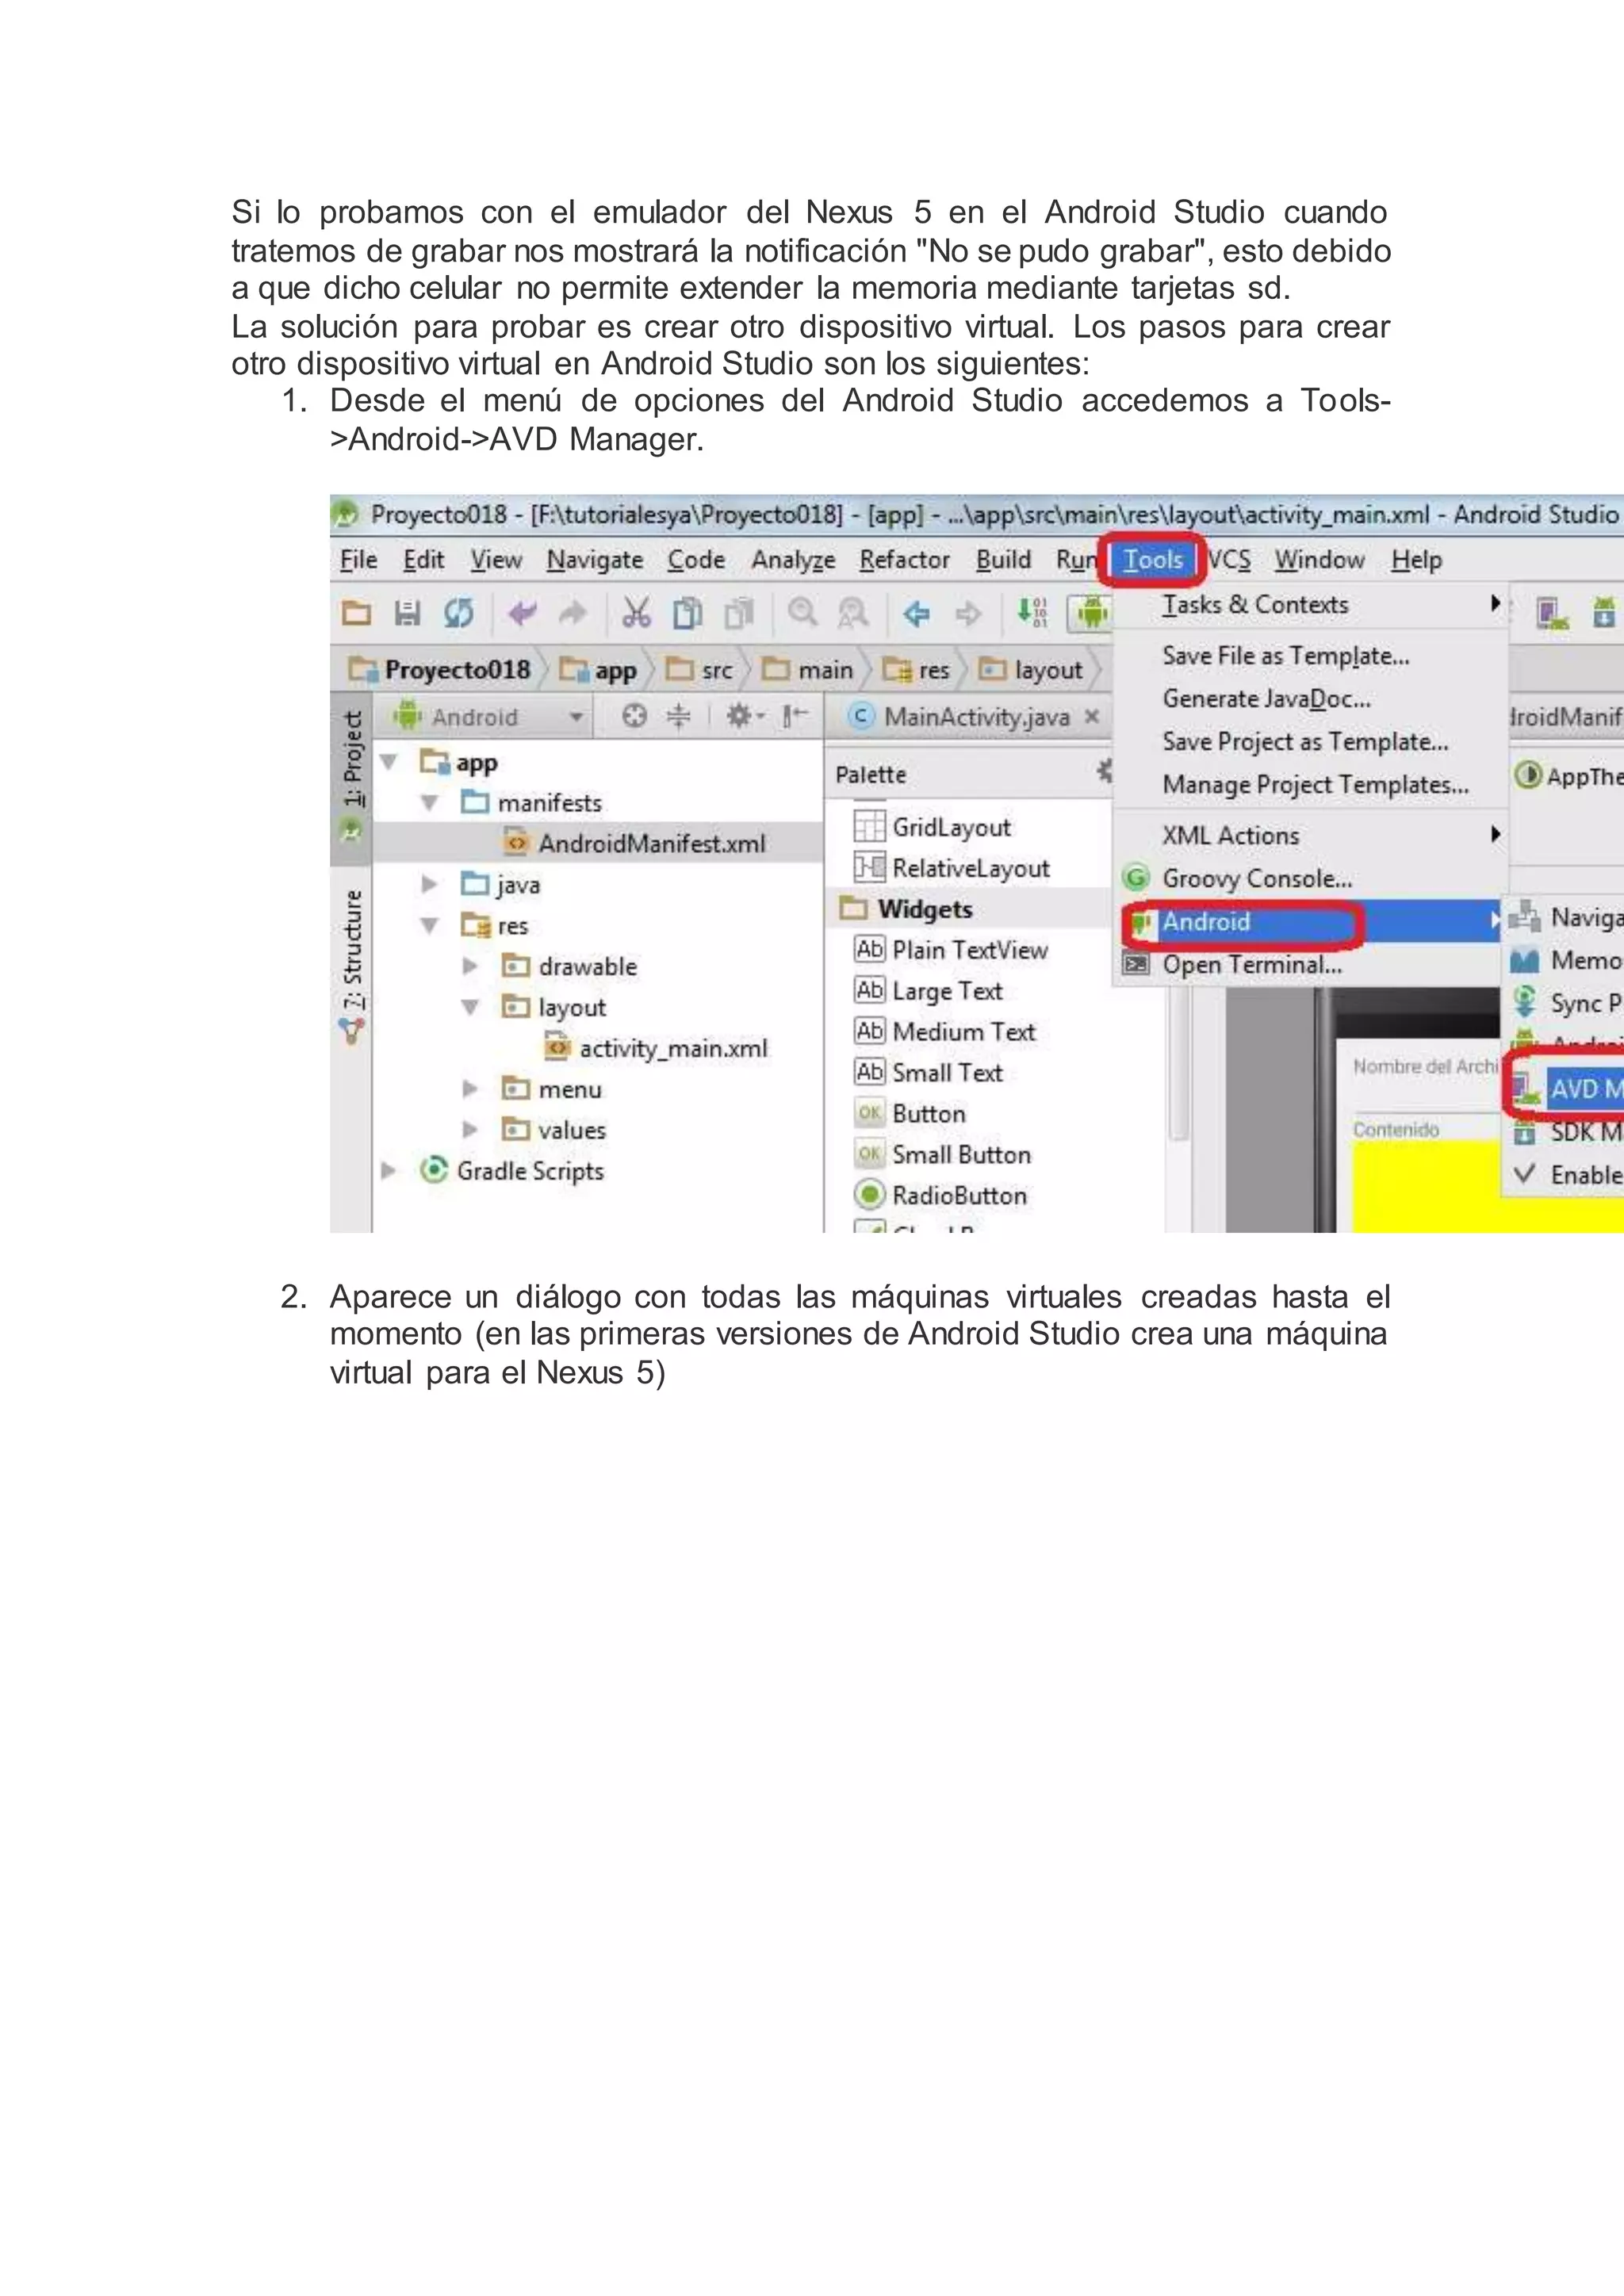The width and height of the screenshot is (1624, 2296).
Task: Open the File menu
Action: pos(358,559)
